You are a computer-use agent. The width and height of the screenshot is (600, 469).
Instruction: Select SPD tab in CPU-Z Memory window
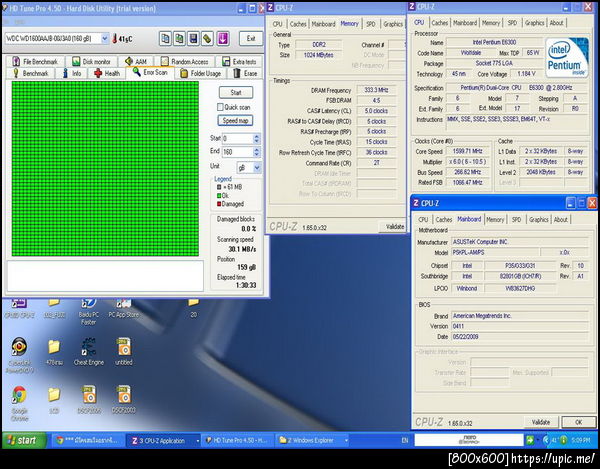[370, 24]
